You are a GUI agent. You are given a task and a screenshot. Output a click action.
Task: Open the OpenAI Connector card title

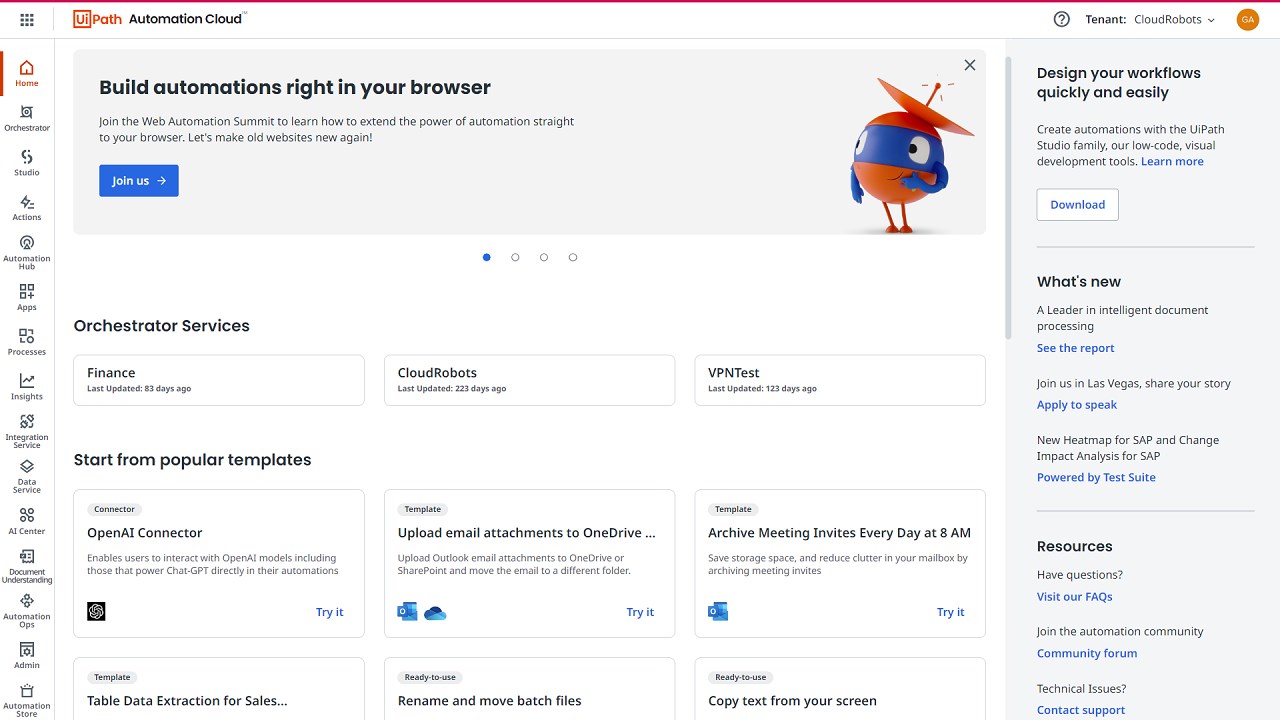click(x=145, y=533)
